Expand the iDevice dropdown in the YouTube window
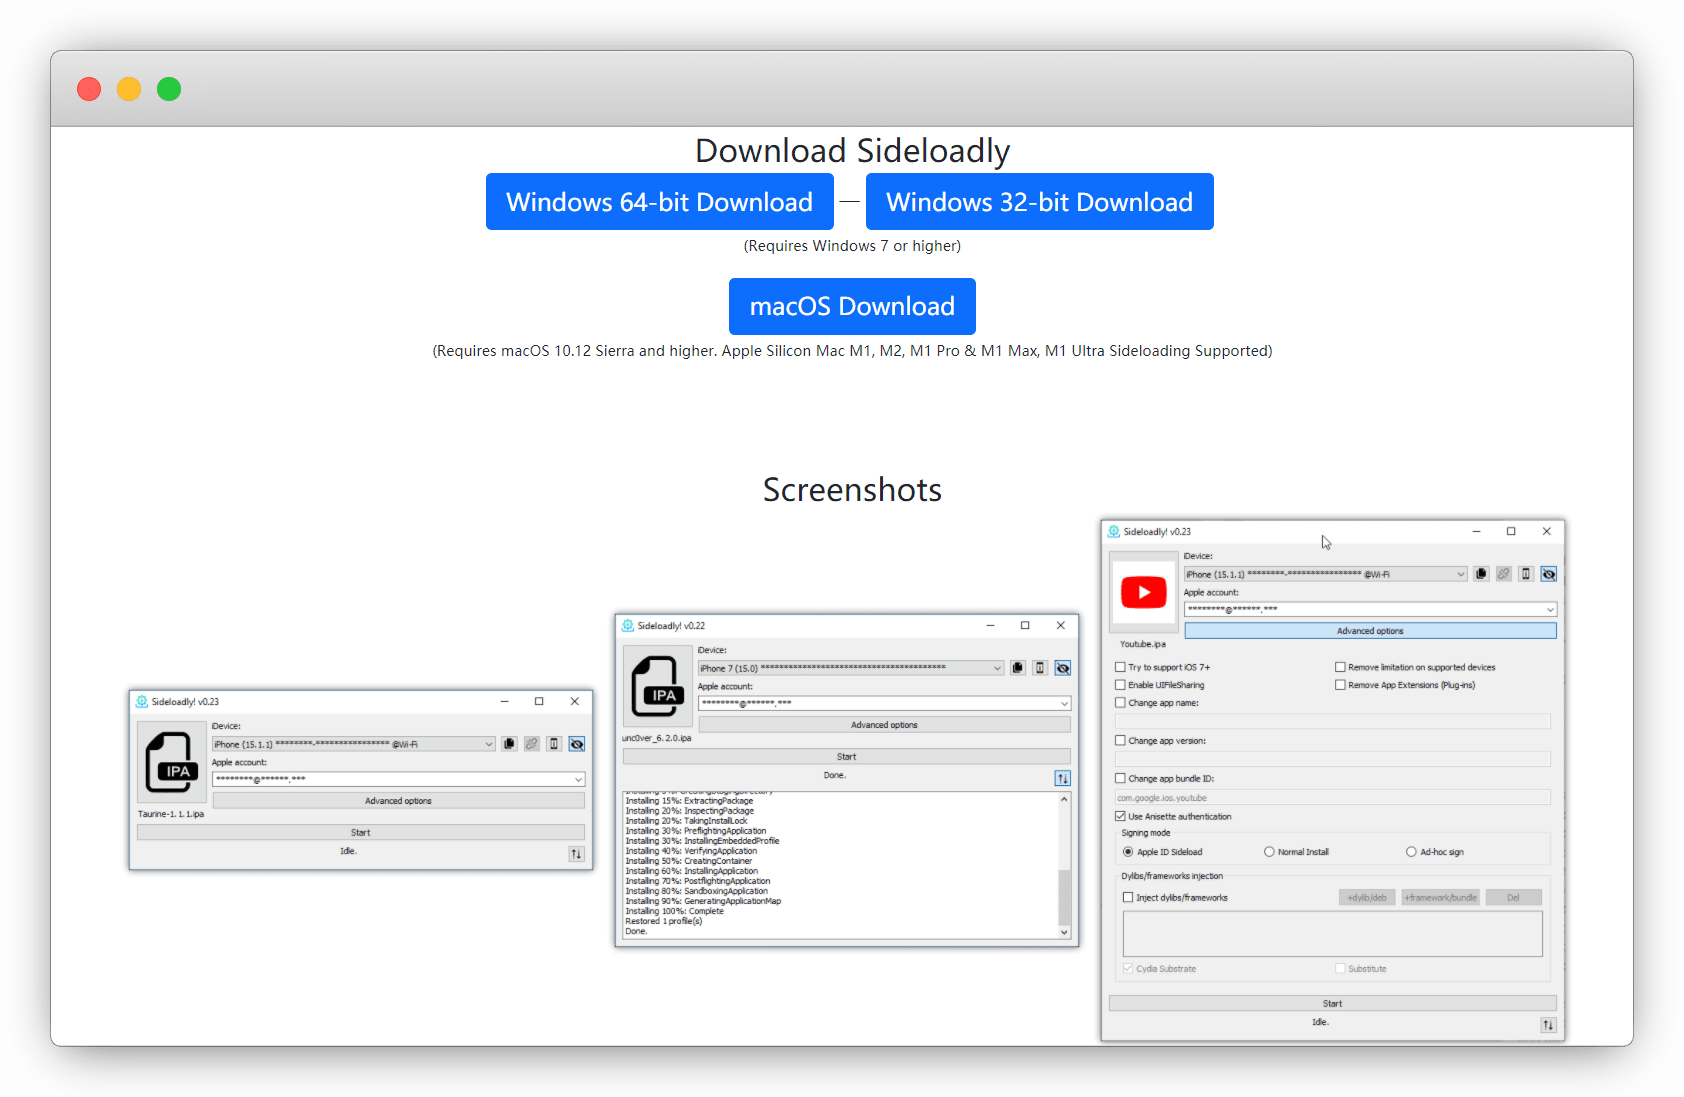This screenshot has height=1097, width=1684. pos(1460,574)
